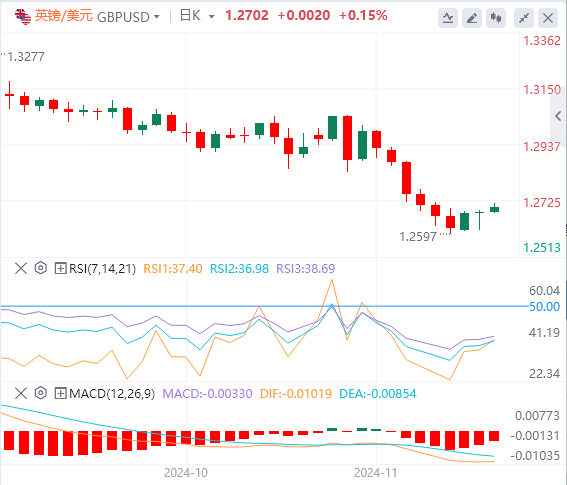567x485 pixels.
Task: Click the 41.19 RSI axis label
Action: [545, 332]
